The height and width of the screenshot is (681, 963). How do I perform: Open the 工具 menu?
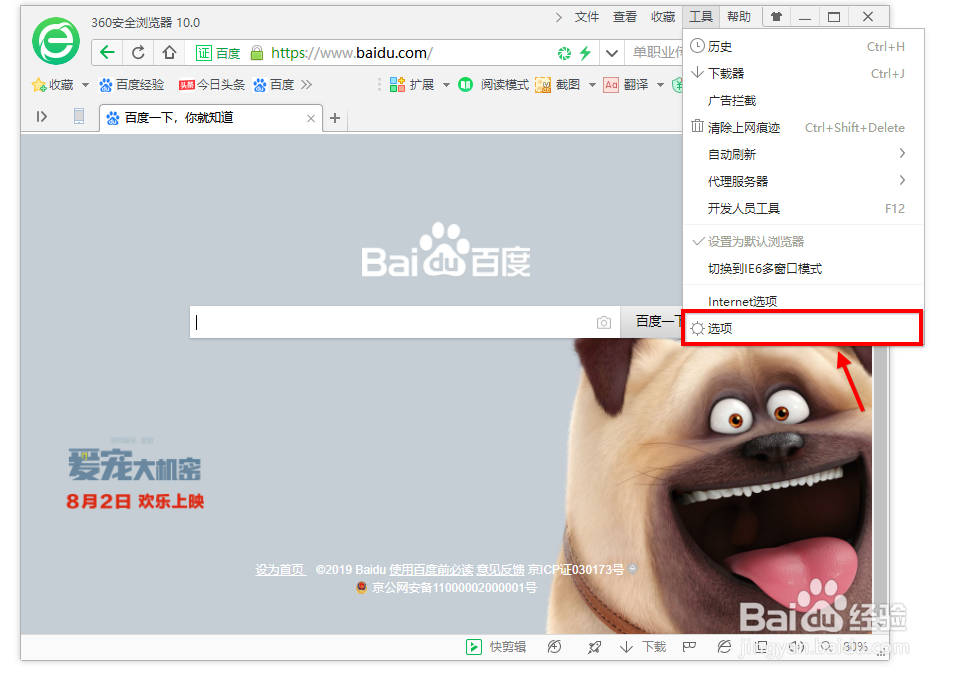701,17
